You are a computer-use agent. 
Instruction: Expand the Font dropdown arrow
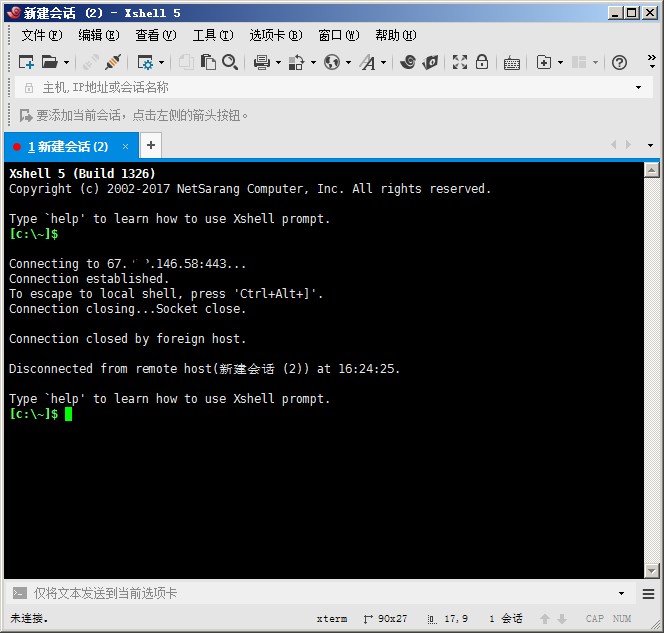383,63
